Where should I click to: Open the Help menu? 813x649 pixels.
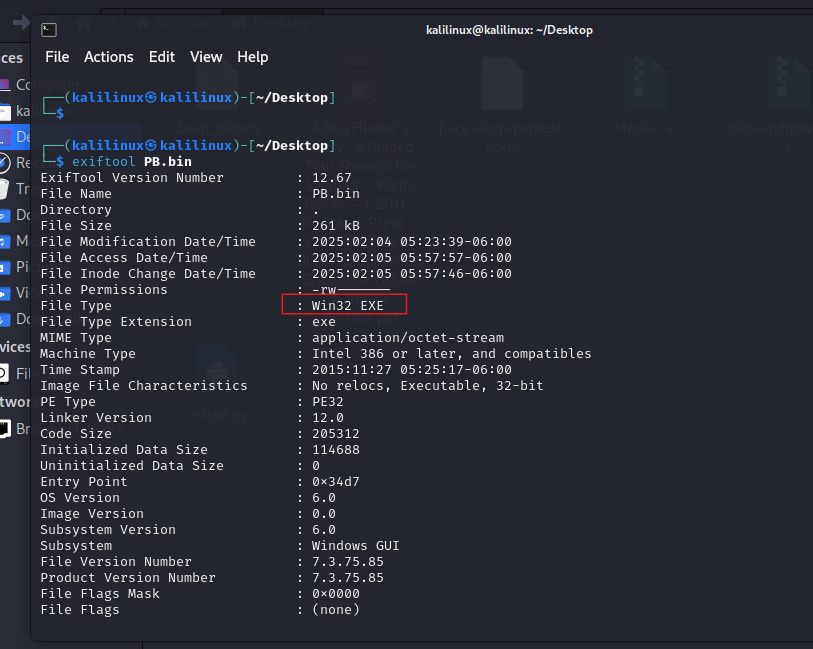[253, 57]
